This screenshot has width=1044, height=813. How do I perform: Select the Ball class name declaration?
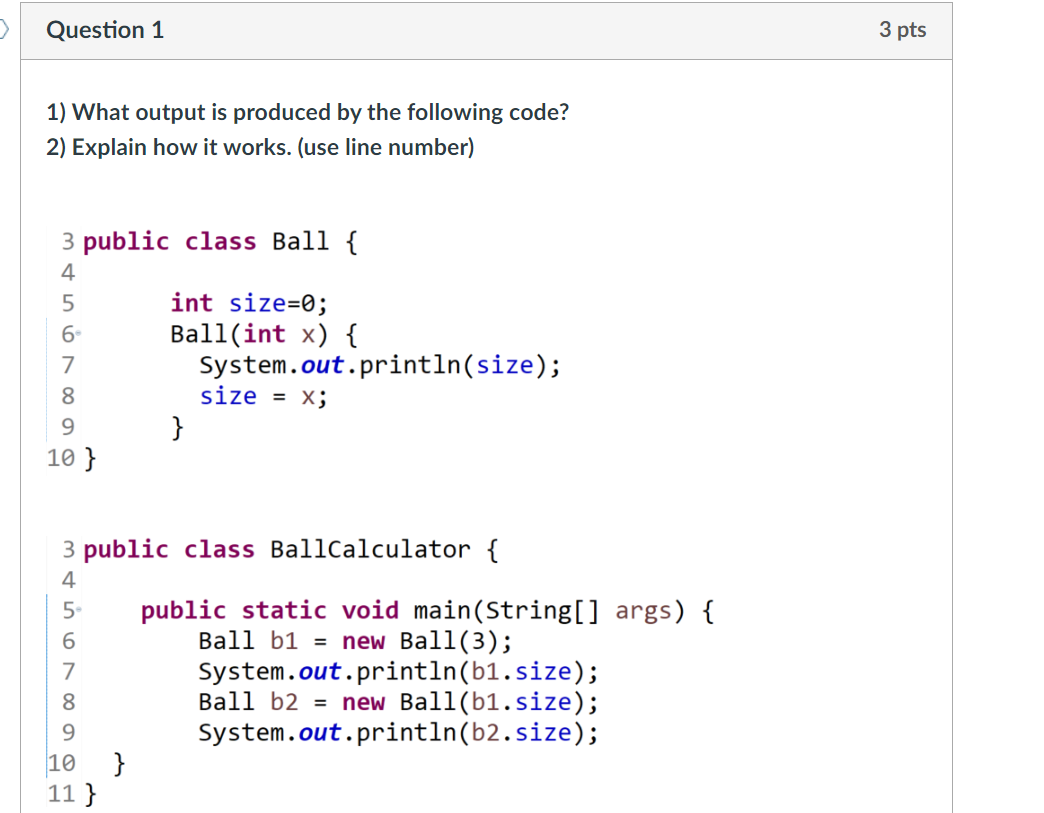299,240
